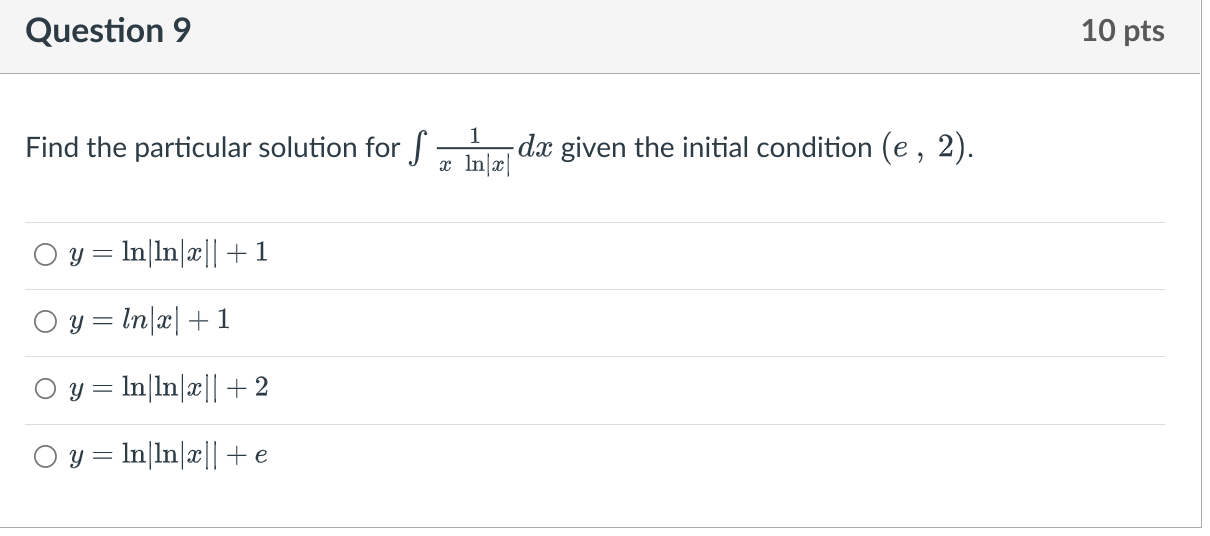Click the word "Find" starting the question
Image resolution: width=1210 pixels, height=536 pixels.
click(x=47, y=150)
